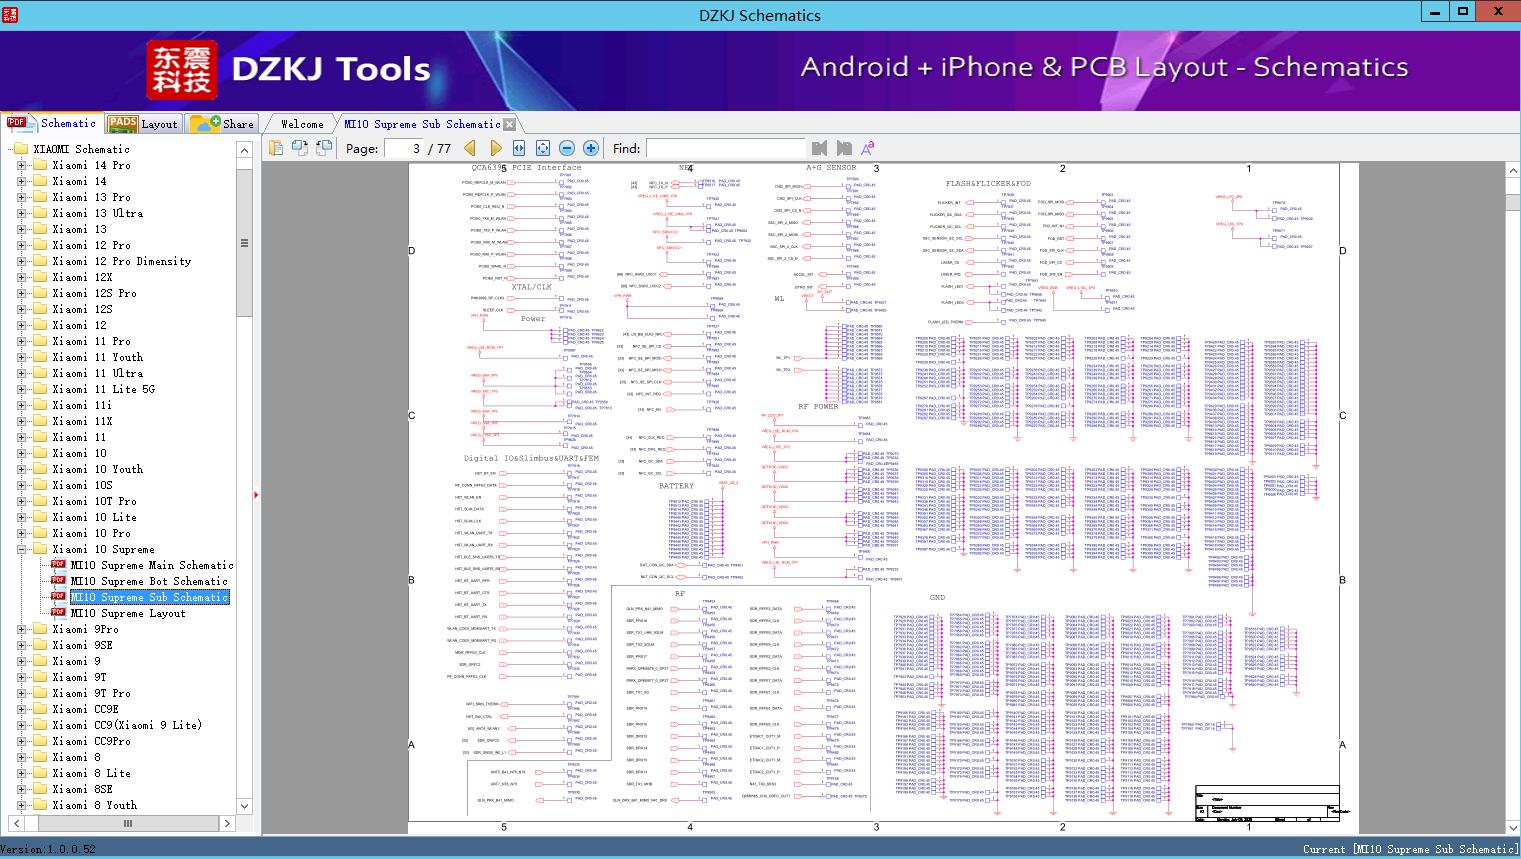1521x859 pixels.
Task: Click the document viewer scroll up arrow
Action: point(1512,172)
